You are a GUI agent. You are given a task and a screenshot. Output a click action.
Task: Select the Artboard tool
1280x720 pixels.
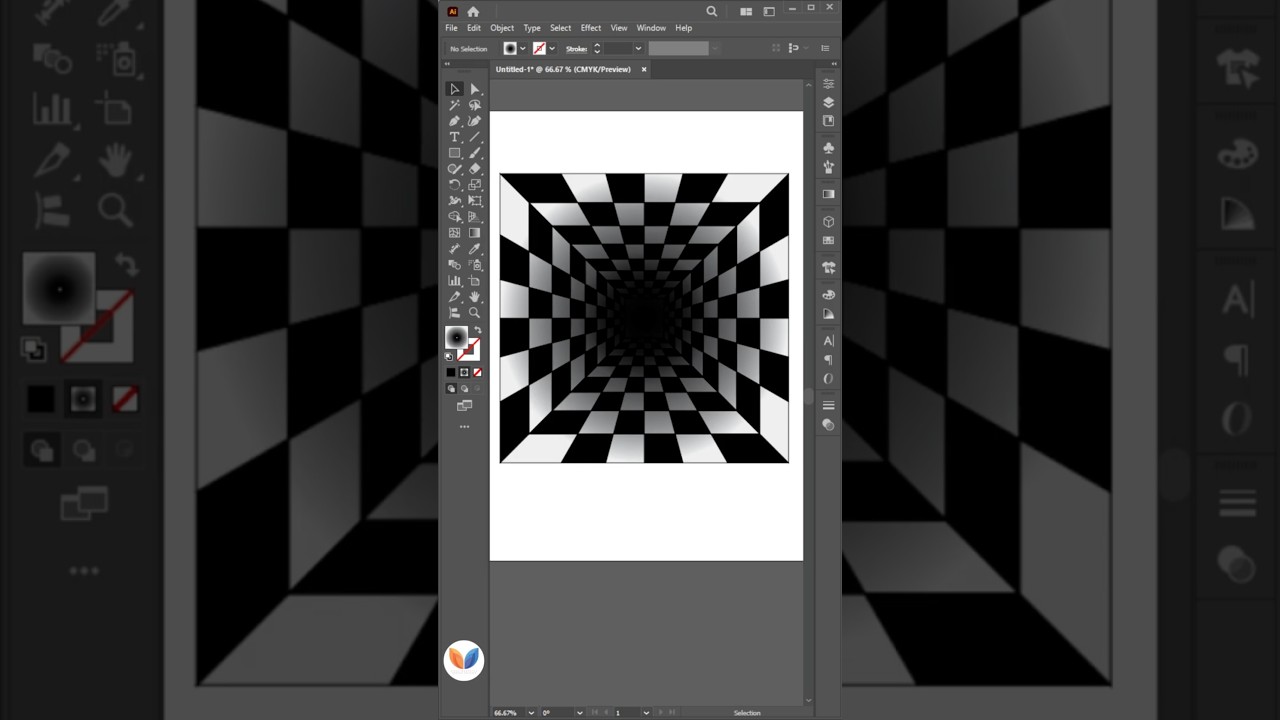point(475,281)
